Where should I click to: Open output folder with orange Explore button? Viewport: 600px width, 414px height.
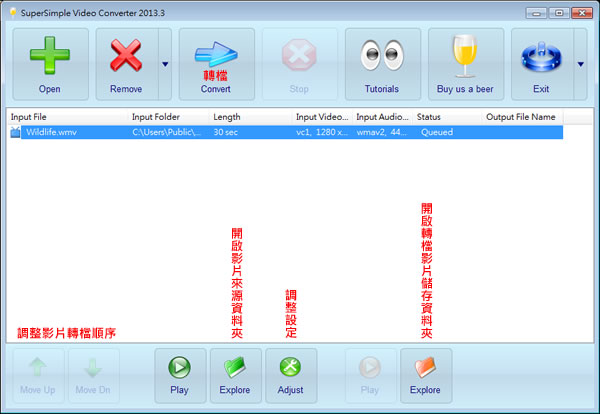[426, 376]
